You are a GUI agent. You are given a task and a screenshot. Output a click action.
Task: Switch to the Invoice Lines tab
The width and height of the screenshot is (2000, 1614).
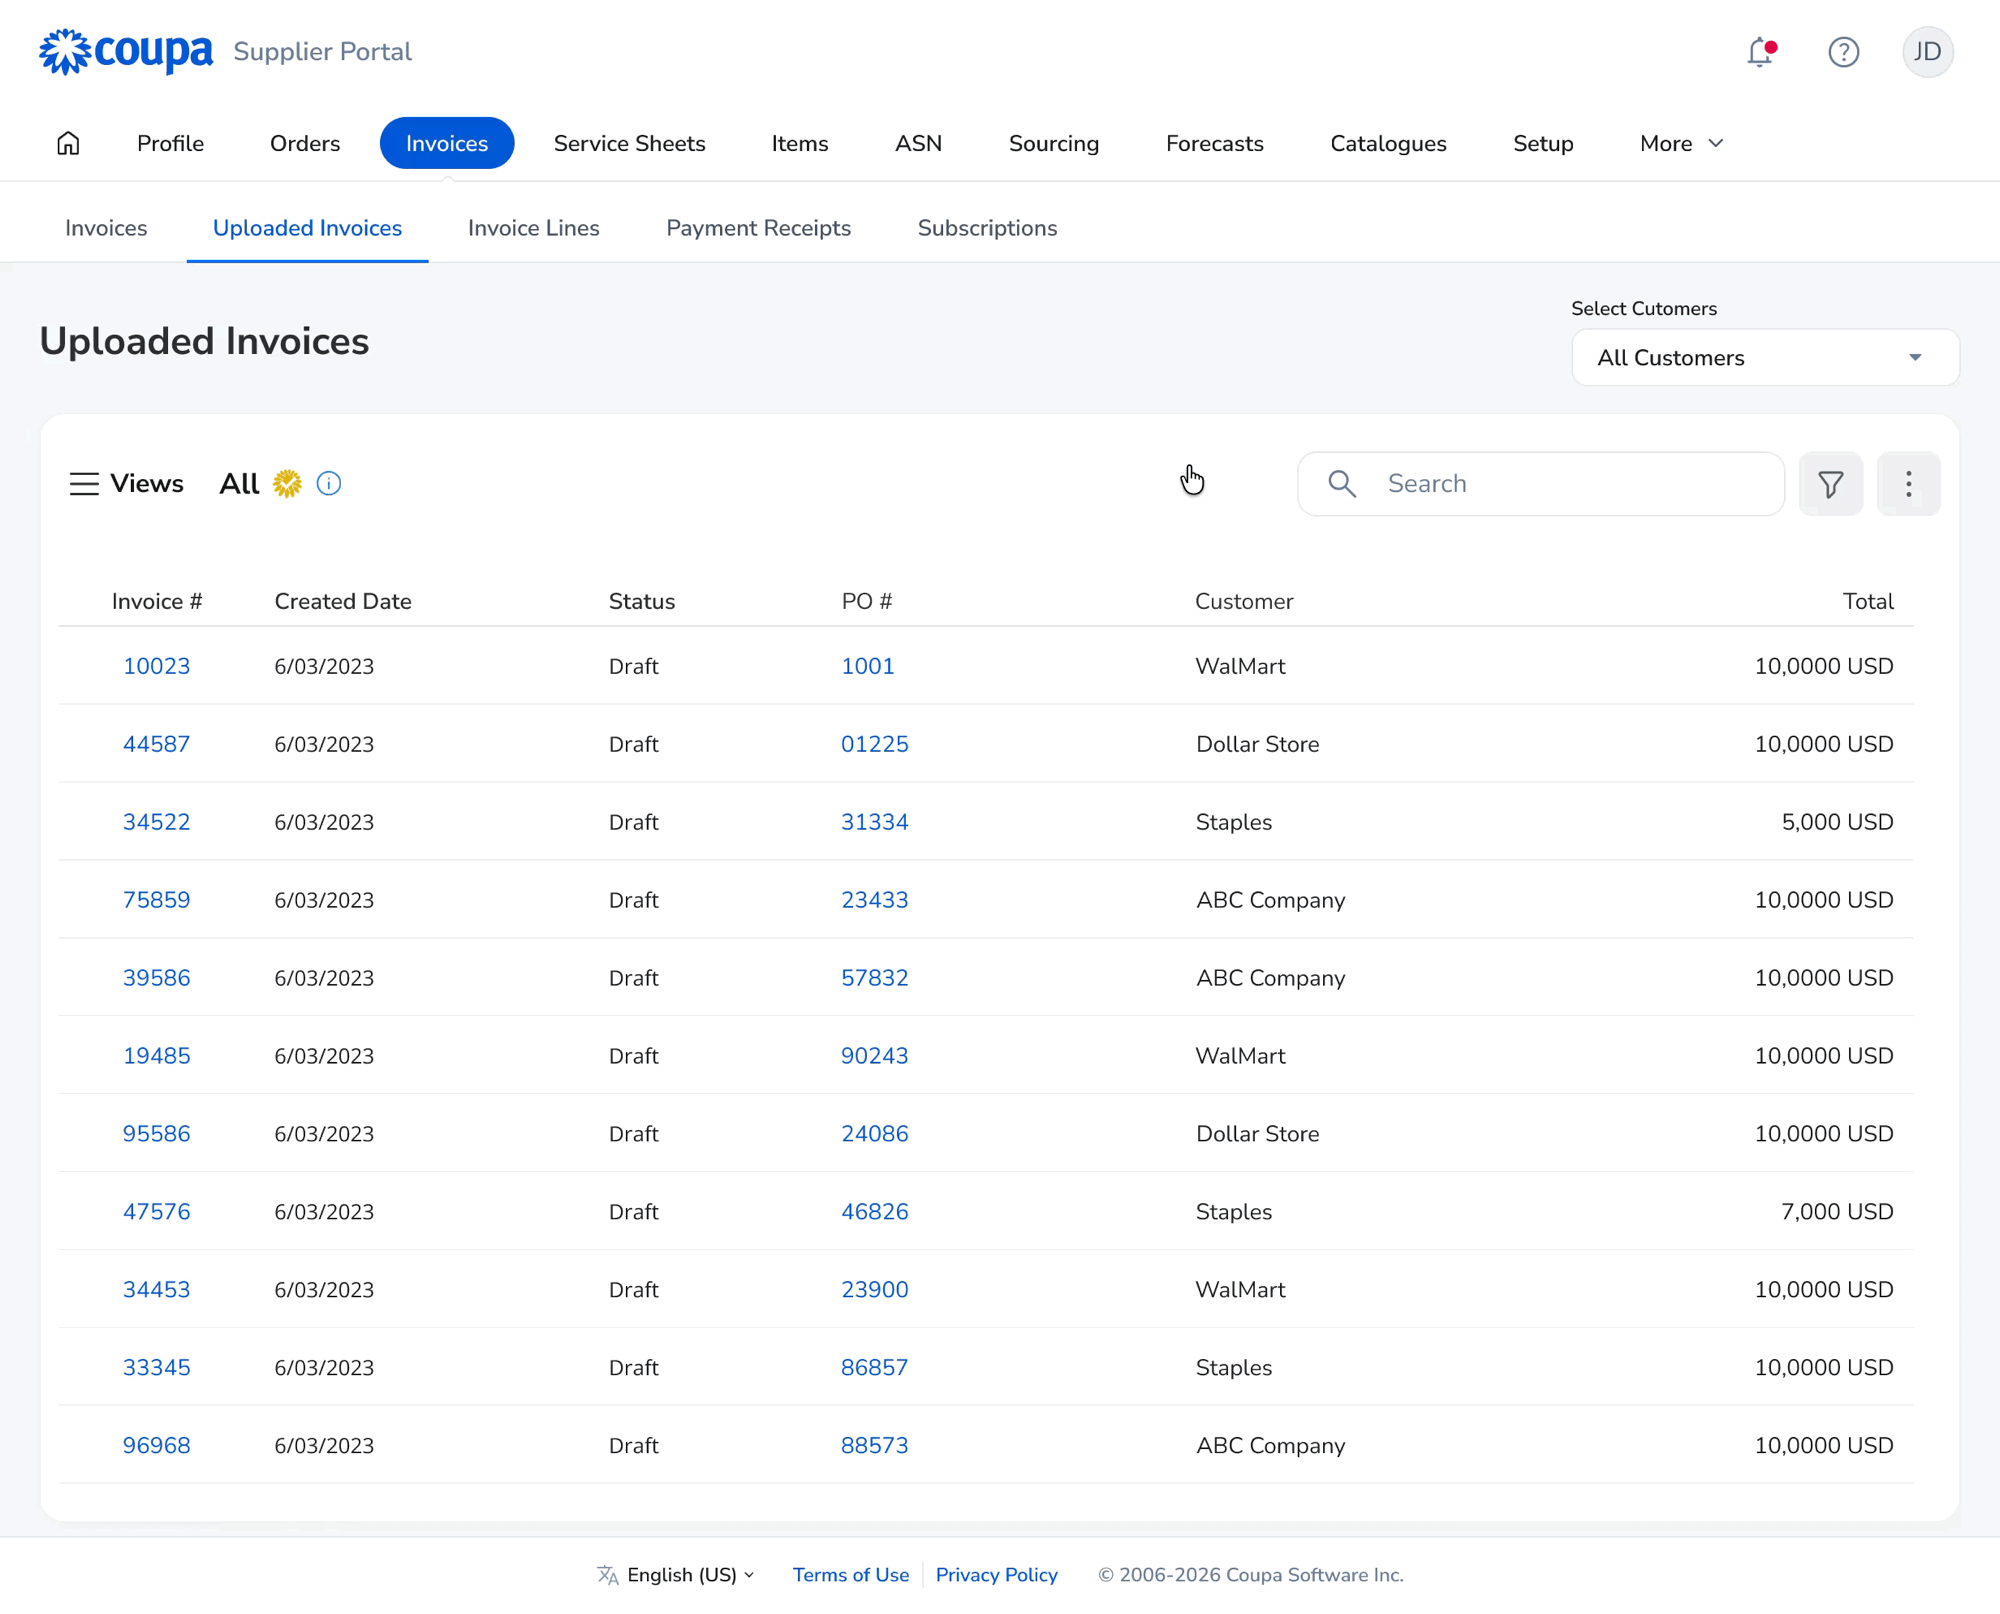pos(534,228)
